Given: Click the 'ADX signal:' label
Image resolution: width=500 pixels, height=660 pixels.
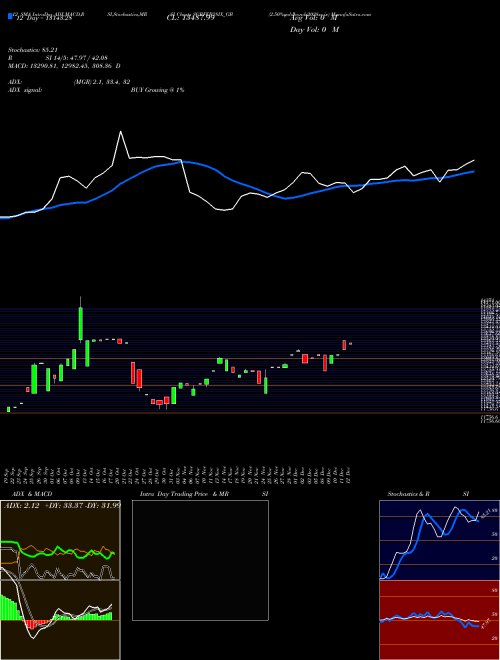Looking at the screenshot, I should (25, 90).
